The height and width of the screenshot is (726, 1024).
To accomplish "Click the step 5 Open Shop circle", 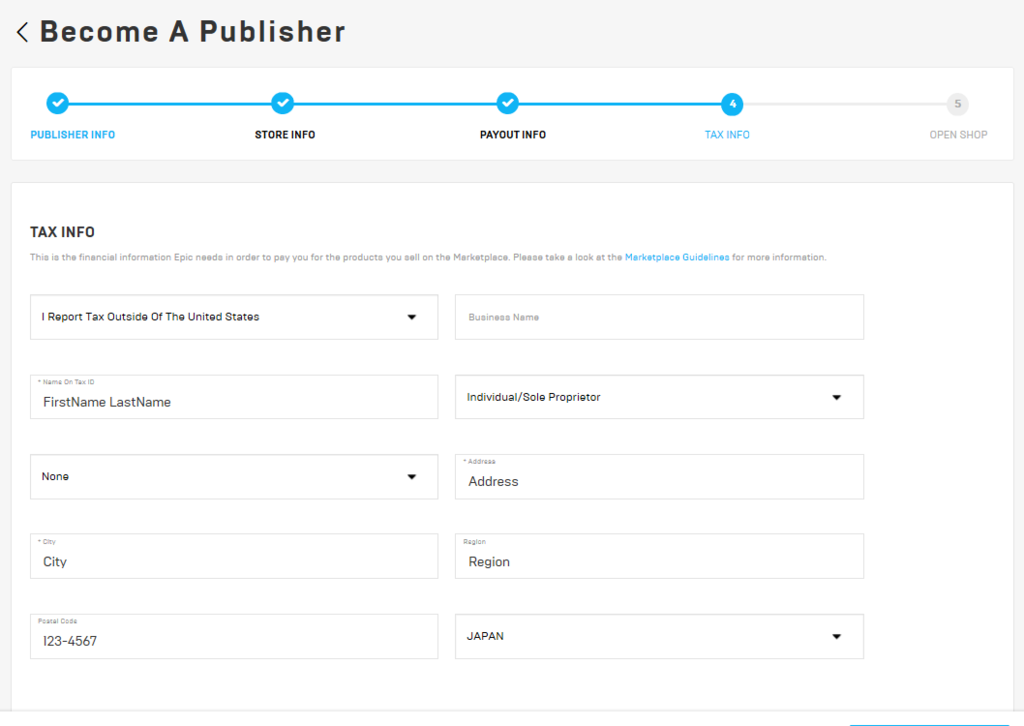I will point(957,104).
